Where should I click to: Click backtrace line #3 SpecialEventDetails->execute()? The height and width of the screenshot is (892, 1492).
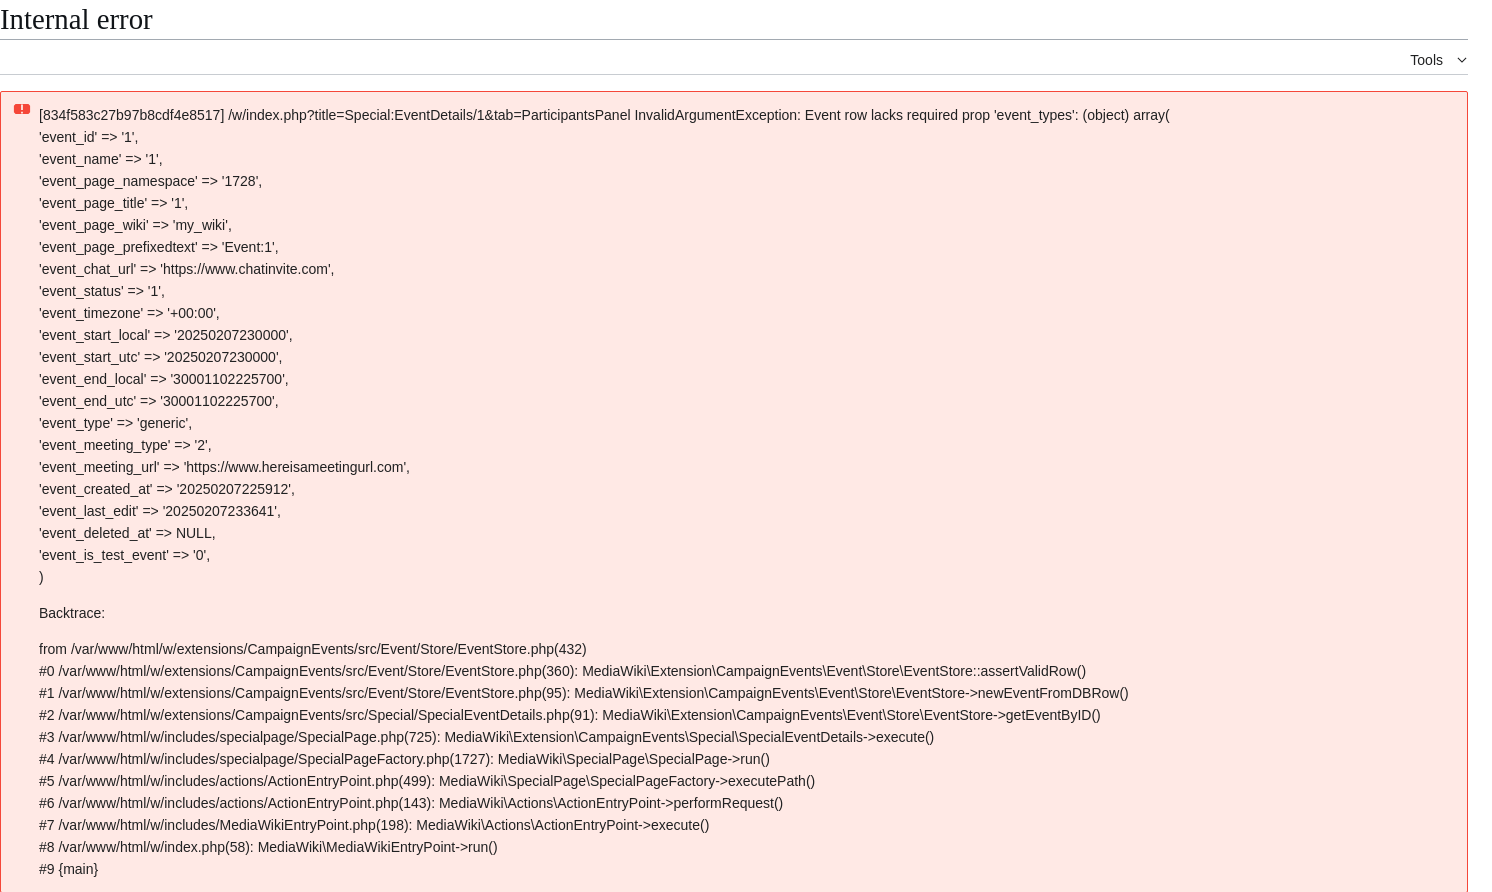(486, 737)
